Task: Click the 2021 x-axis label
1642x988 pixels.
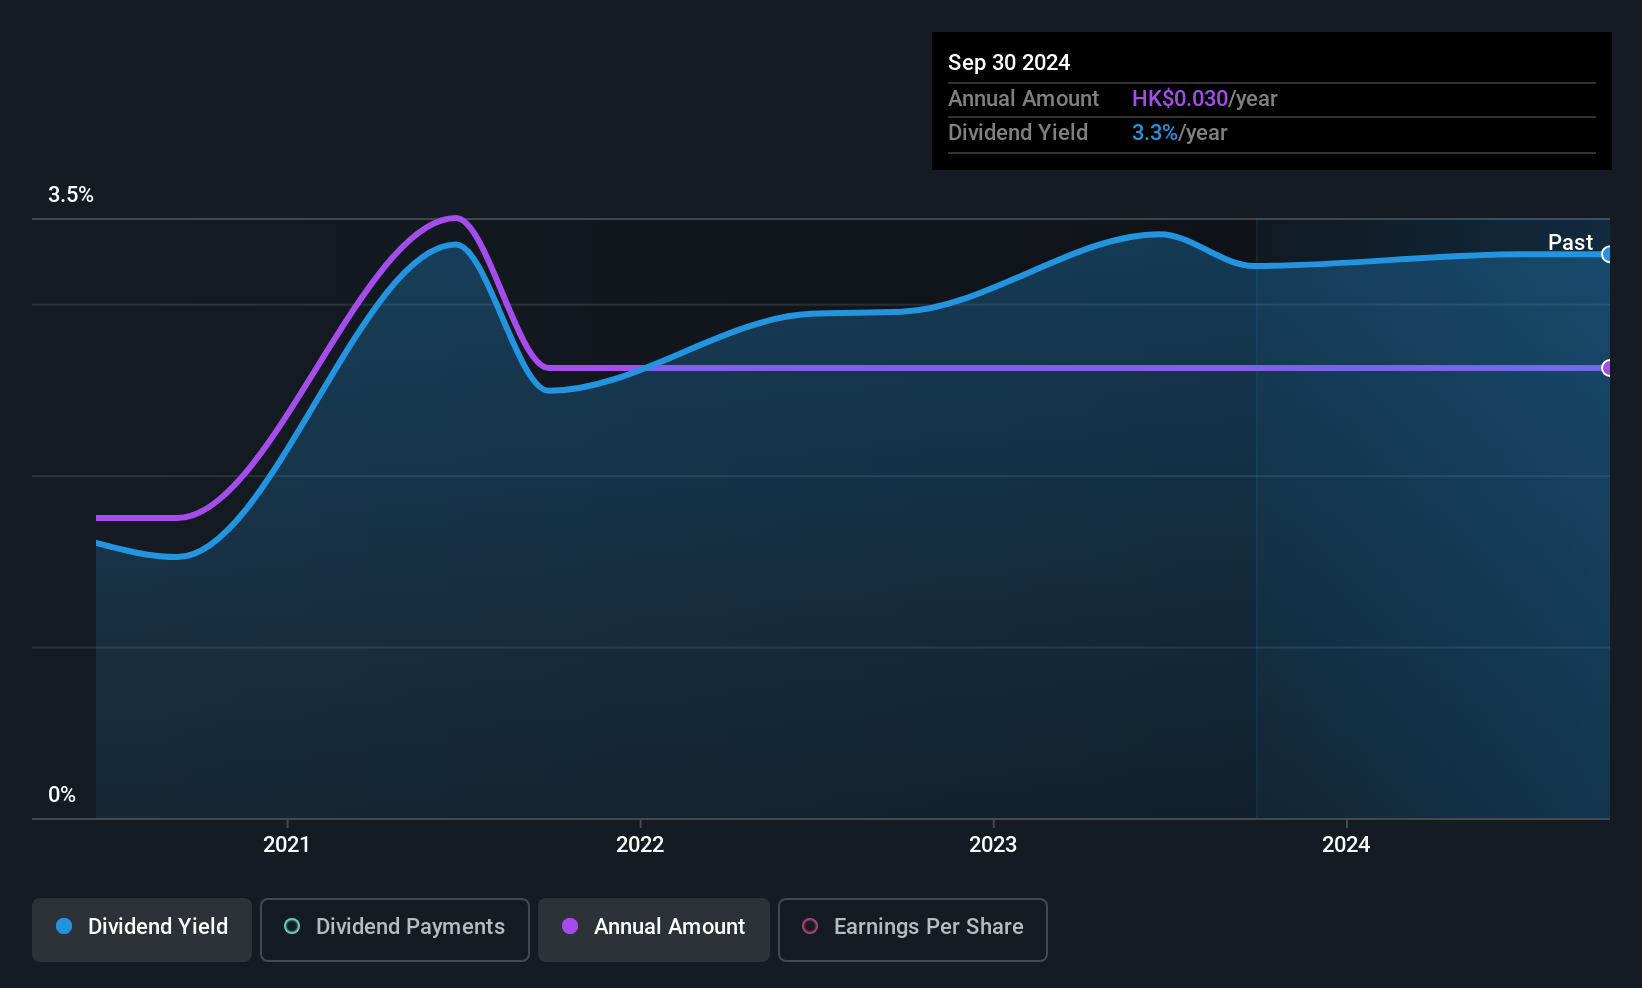Action: point(287,844)
